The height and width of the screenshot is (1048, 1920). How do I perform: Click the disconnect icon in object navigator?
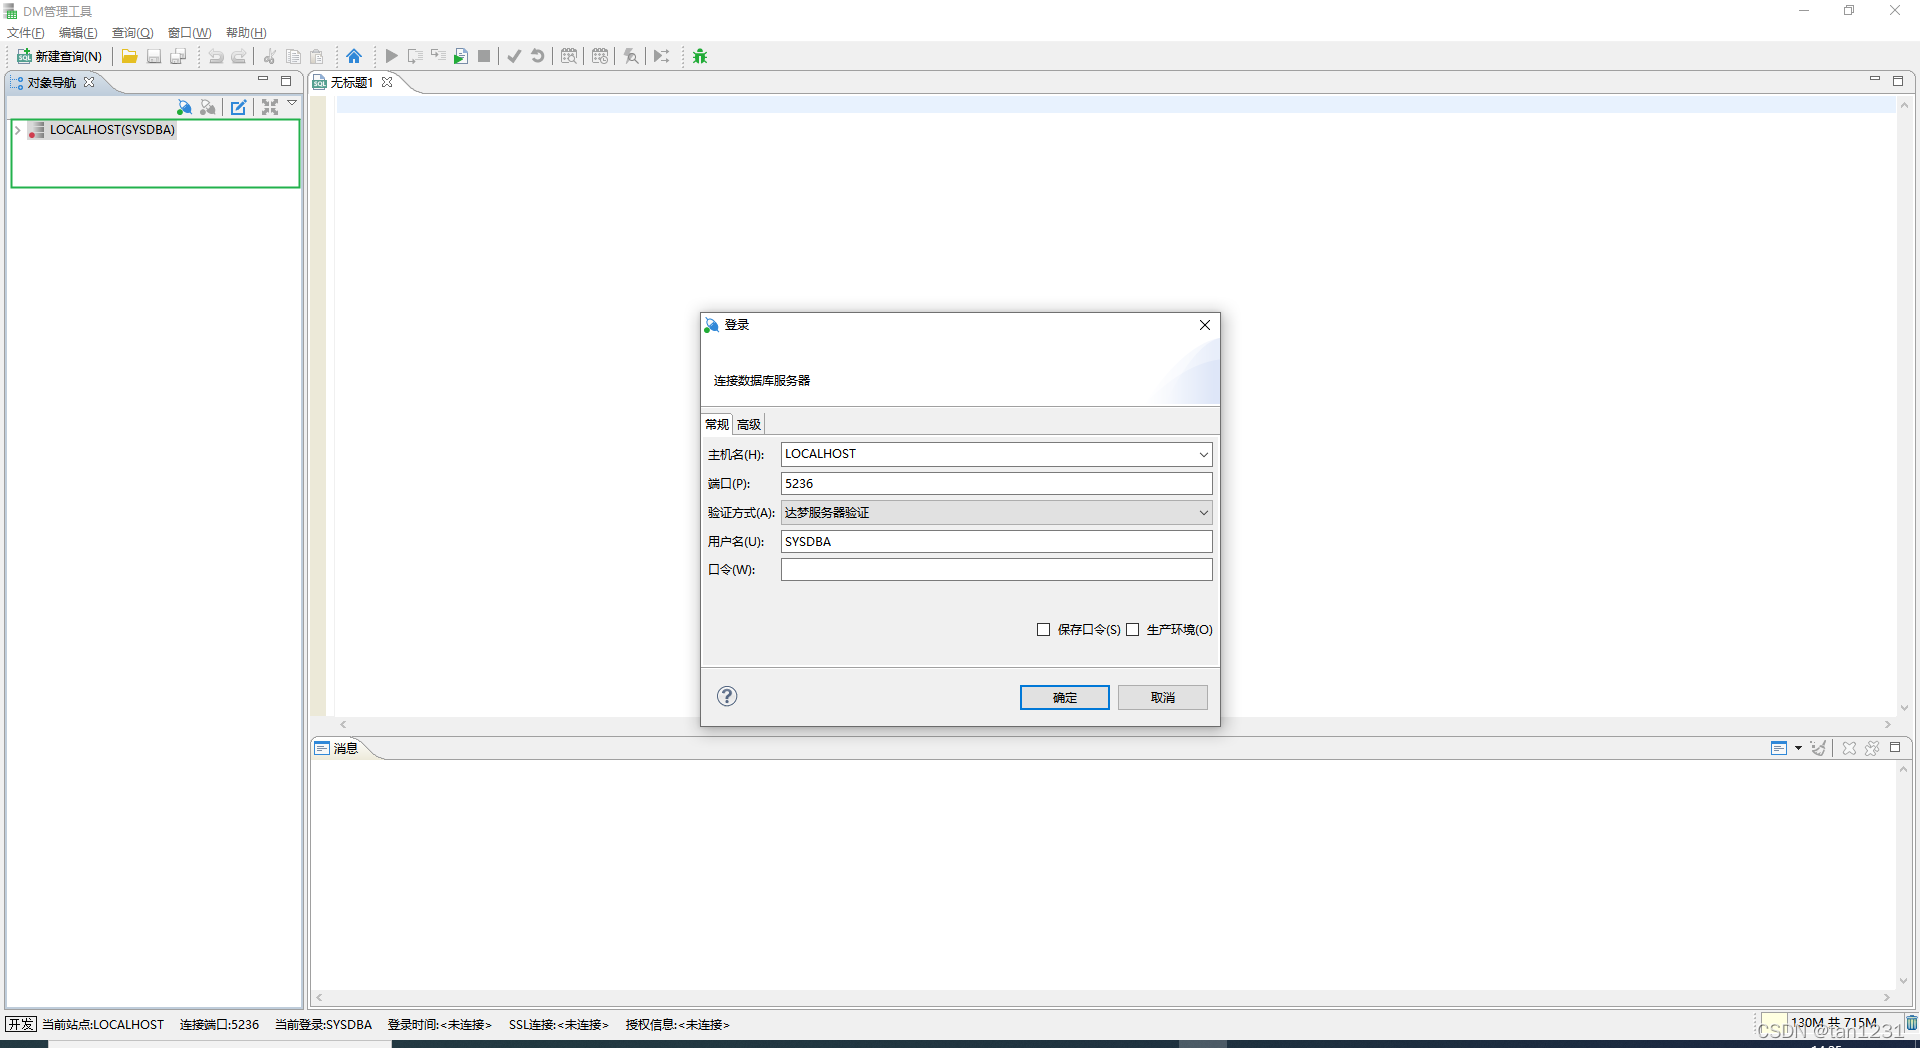coord(208,107)
